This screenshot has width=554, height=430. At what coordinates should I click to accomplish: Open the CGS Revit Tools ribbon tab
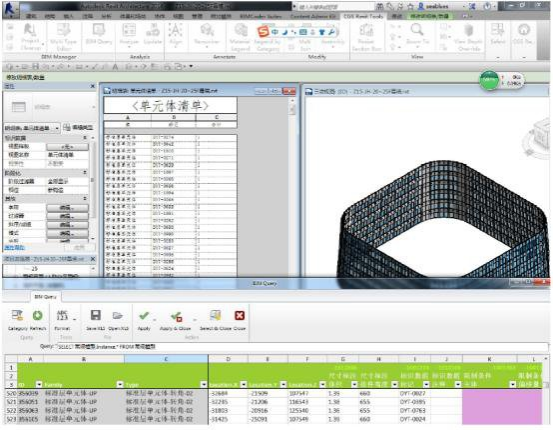tap(363, 16)
